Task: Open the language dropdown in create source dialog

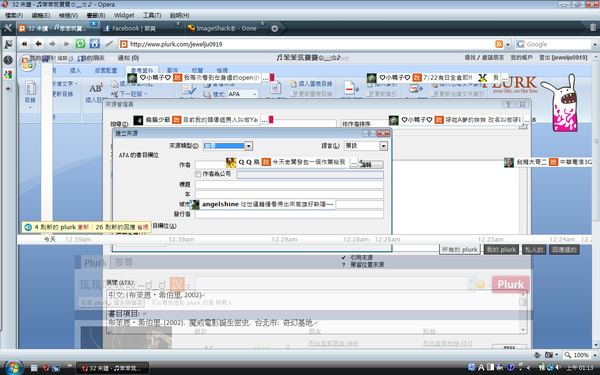Action: [383, 146]
